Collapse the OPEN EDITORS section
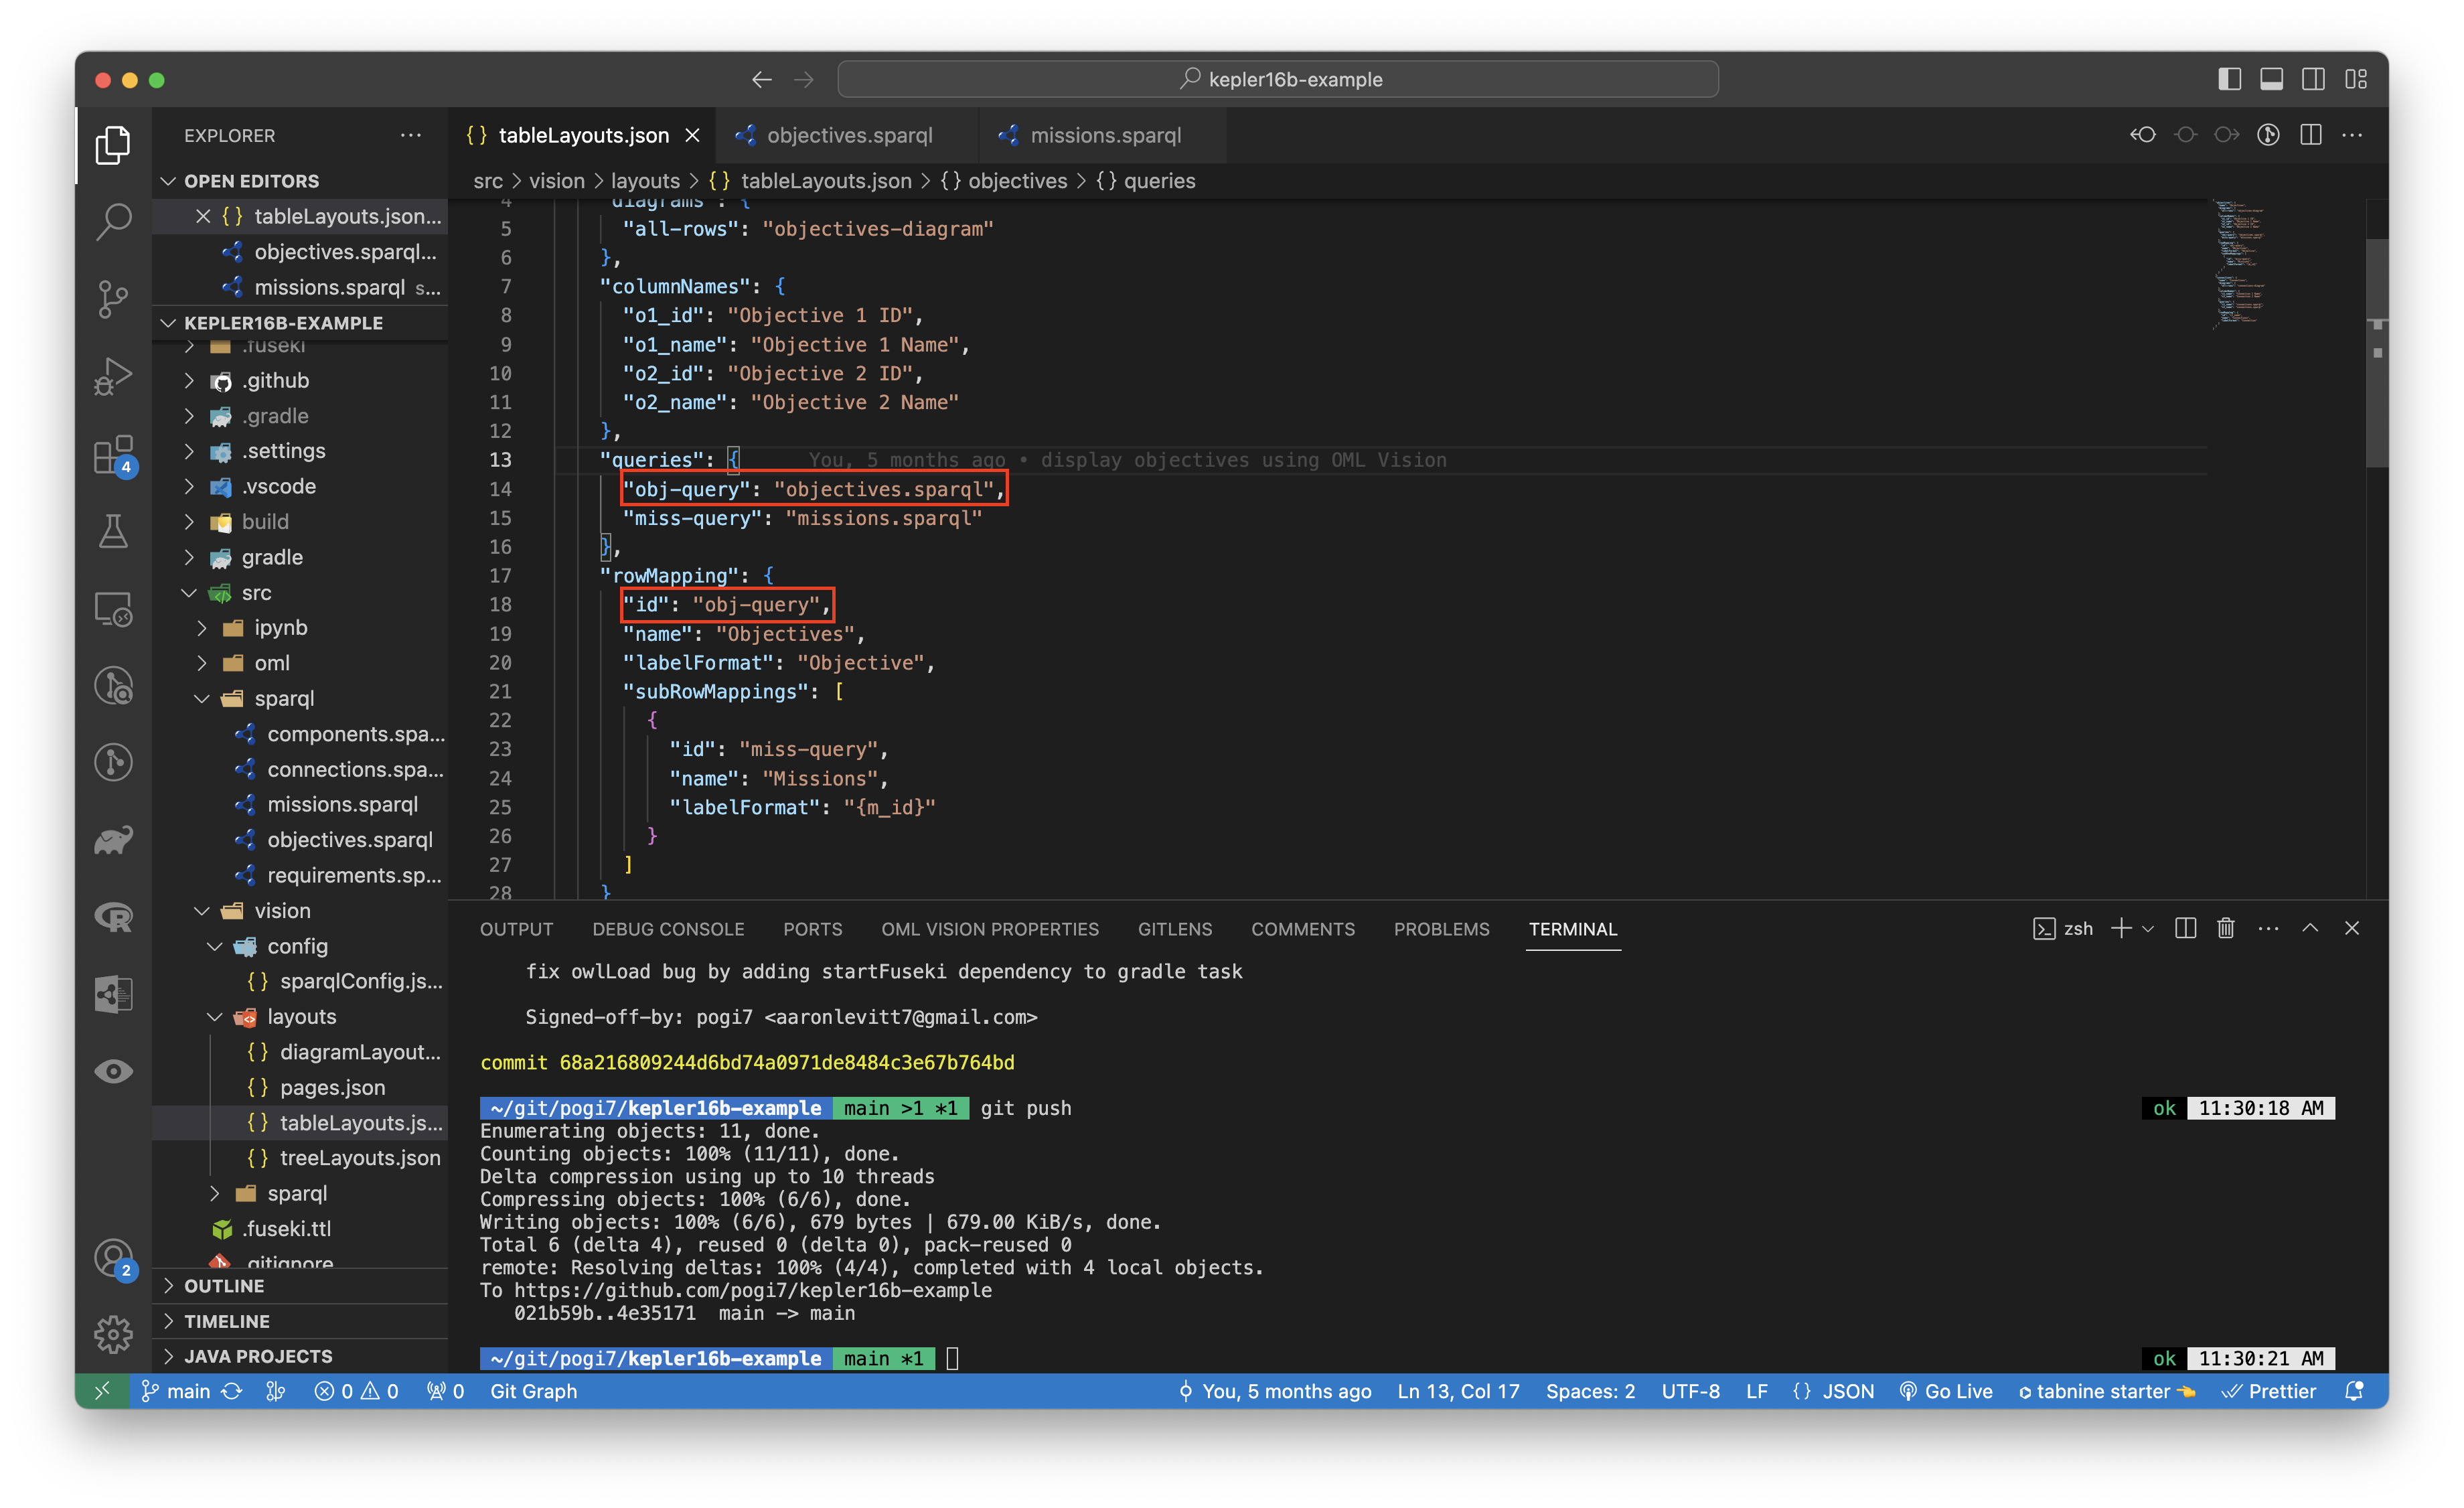The height and width of the screenshot is (1508, 2464). point(300,181)
